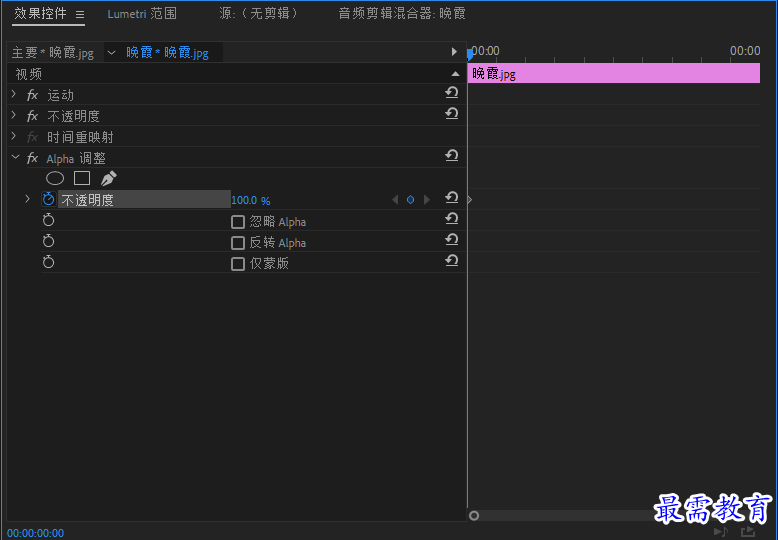
Task: Open the 效果控件 panel menu
Action: 80,14
